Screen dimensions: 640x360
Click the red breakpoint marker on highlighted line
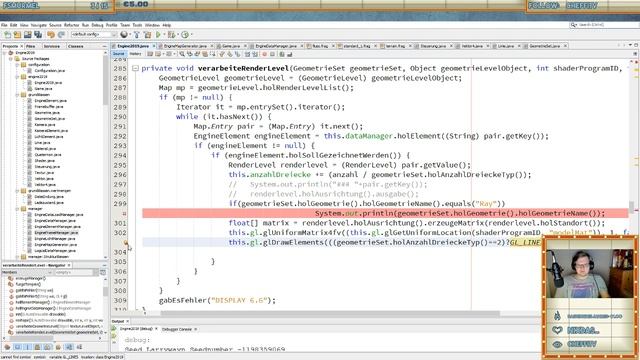(124, 213)
